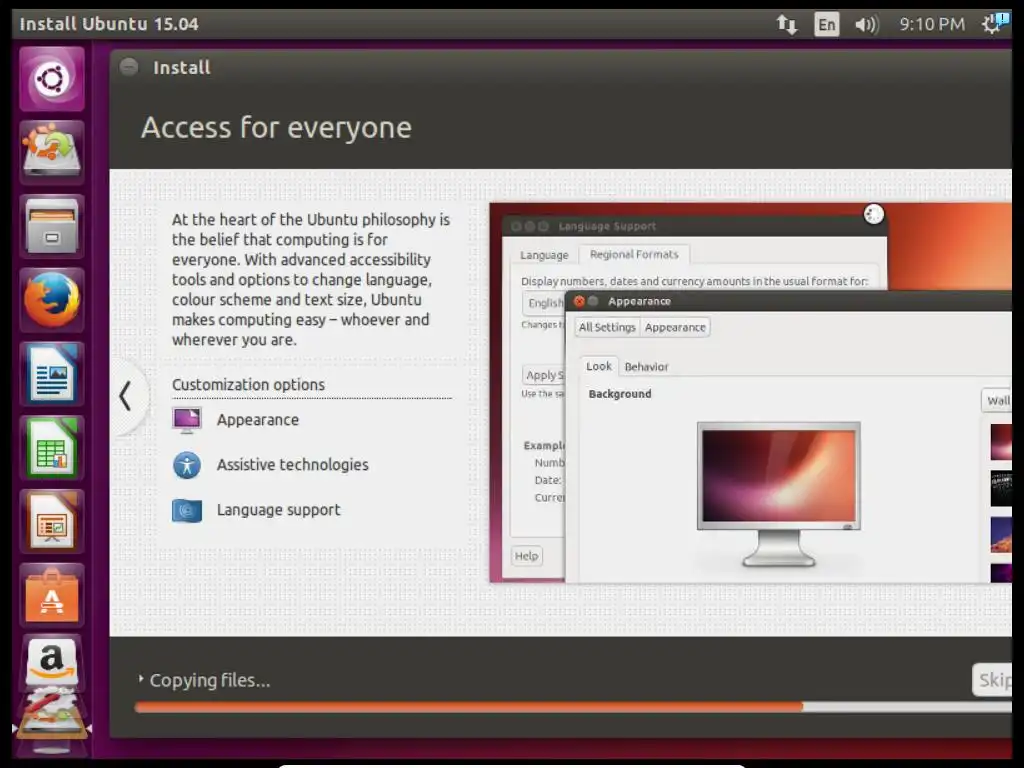Open LibreOffice Calc spreadsheet

52,447
